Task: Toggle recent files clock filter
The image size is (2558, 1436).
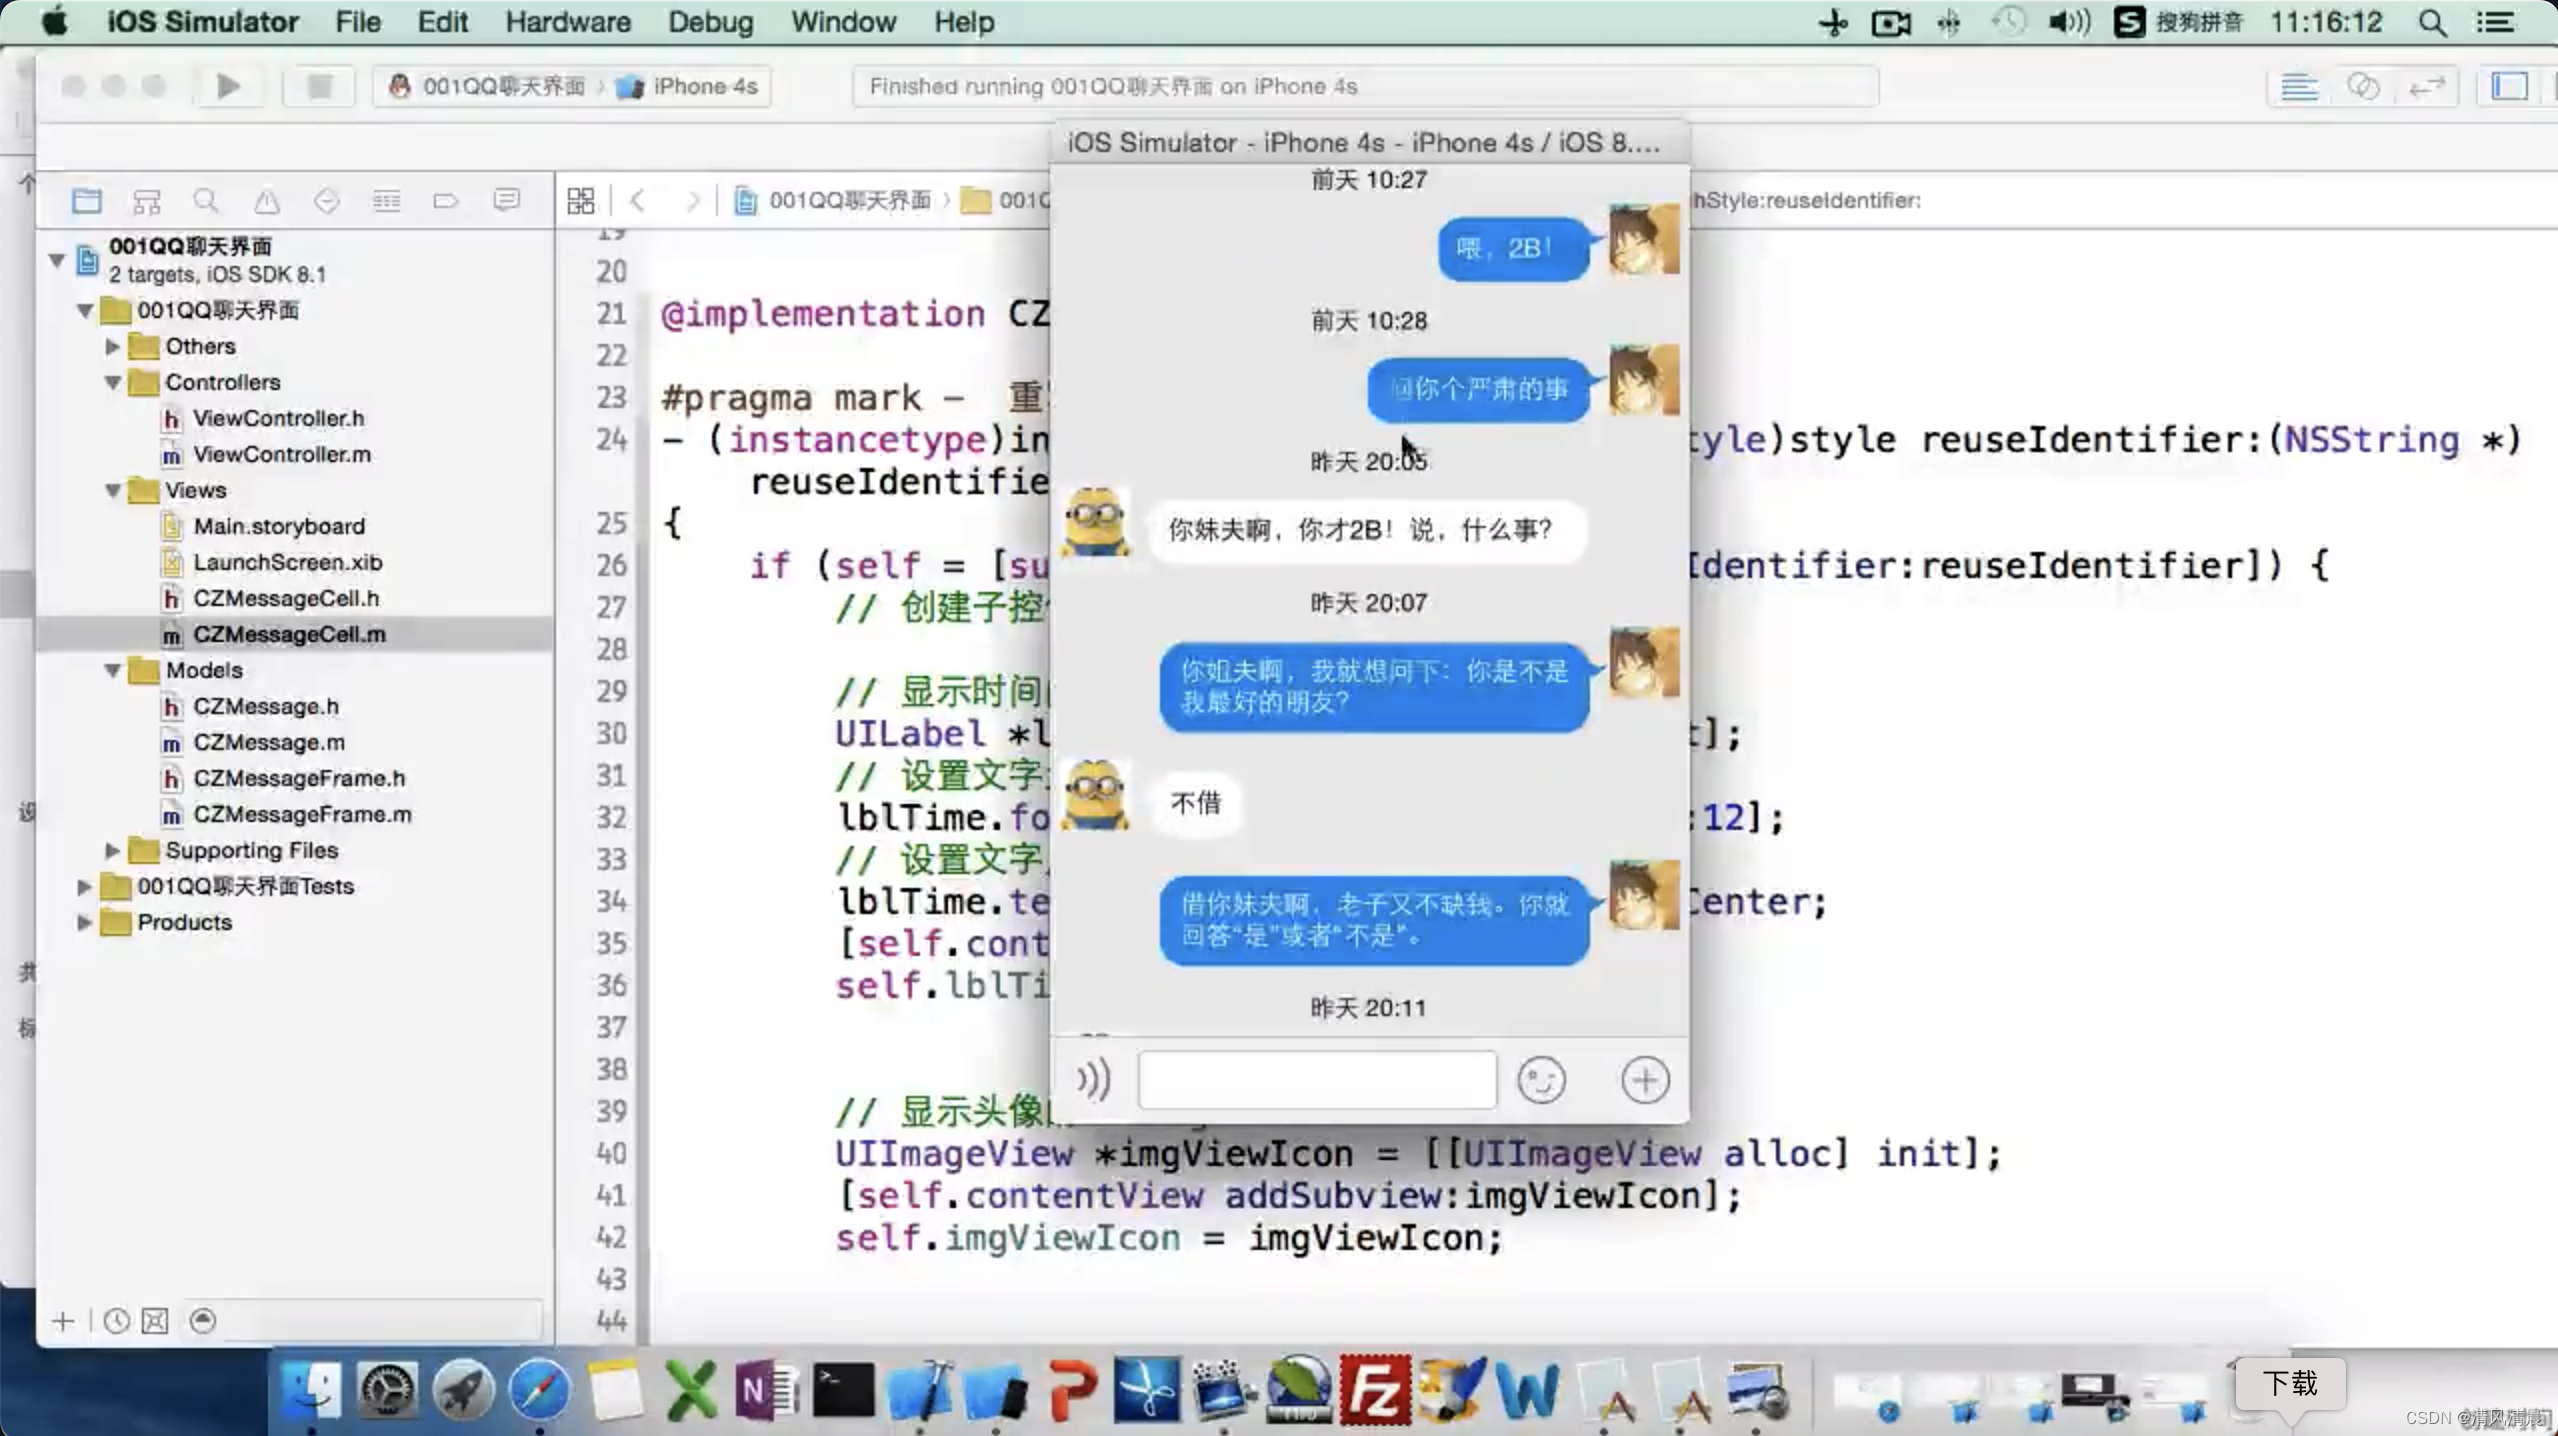Action: click(116, 1321)
